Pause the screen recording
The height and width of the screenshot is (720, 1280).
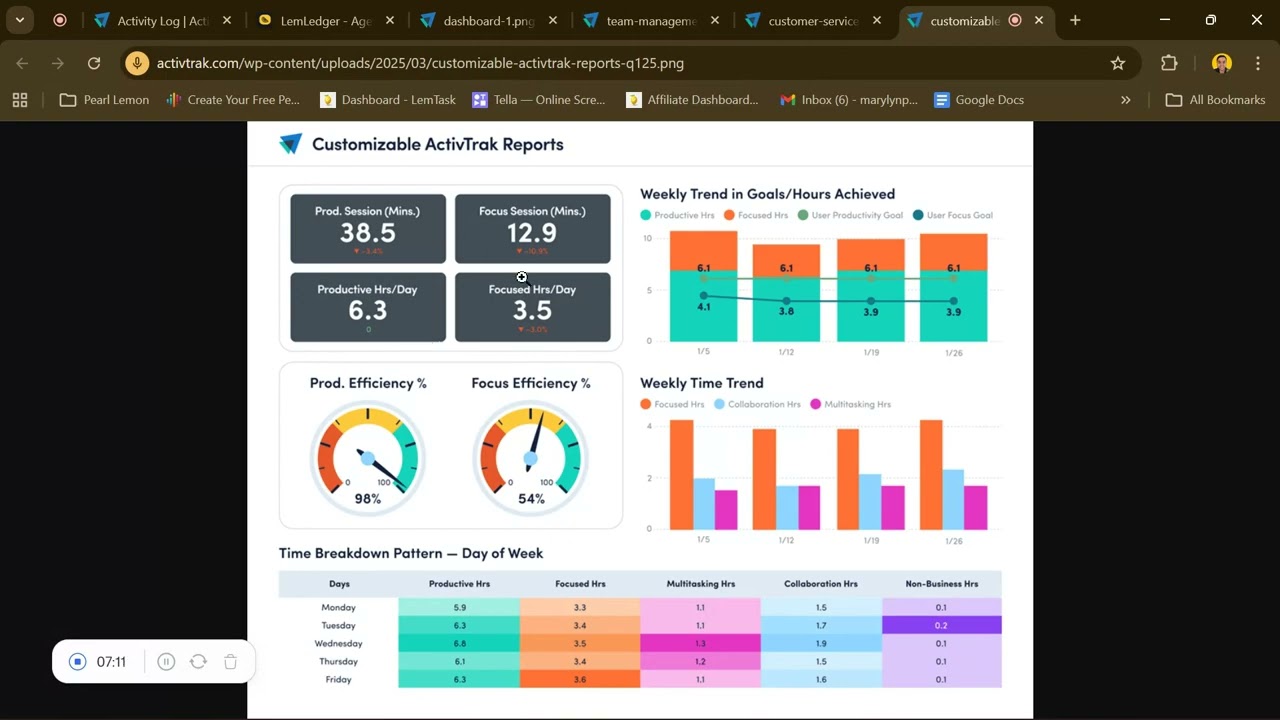167,662
